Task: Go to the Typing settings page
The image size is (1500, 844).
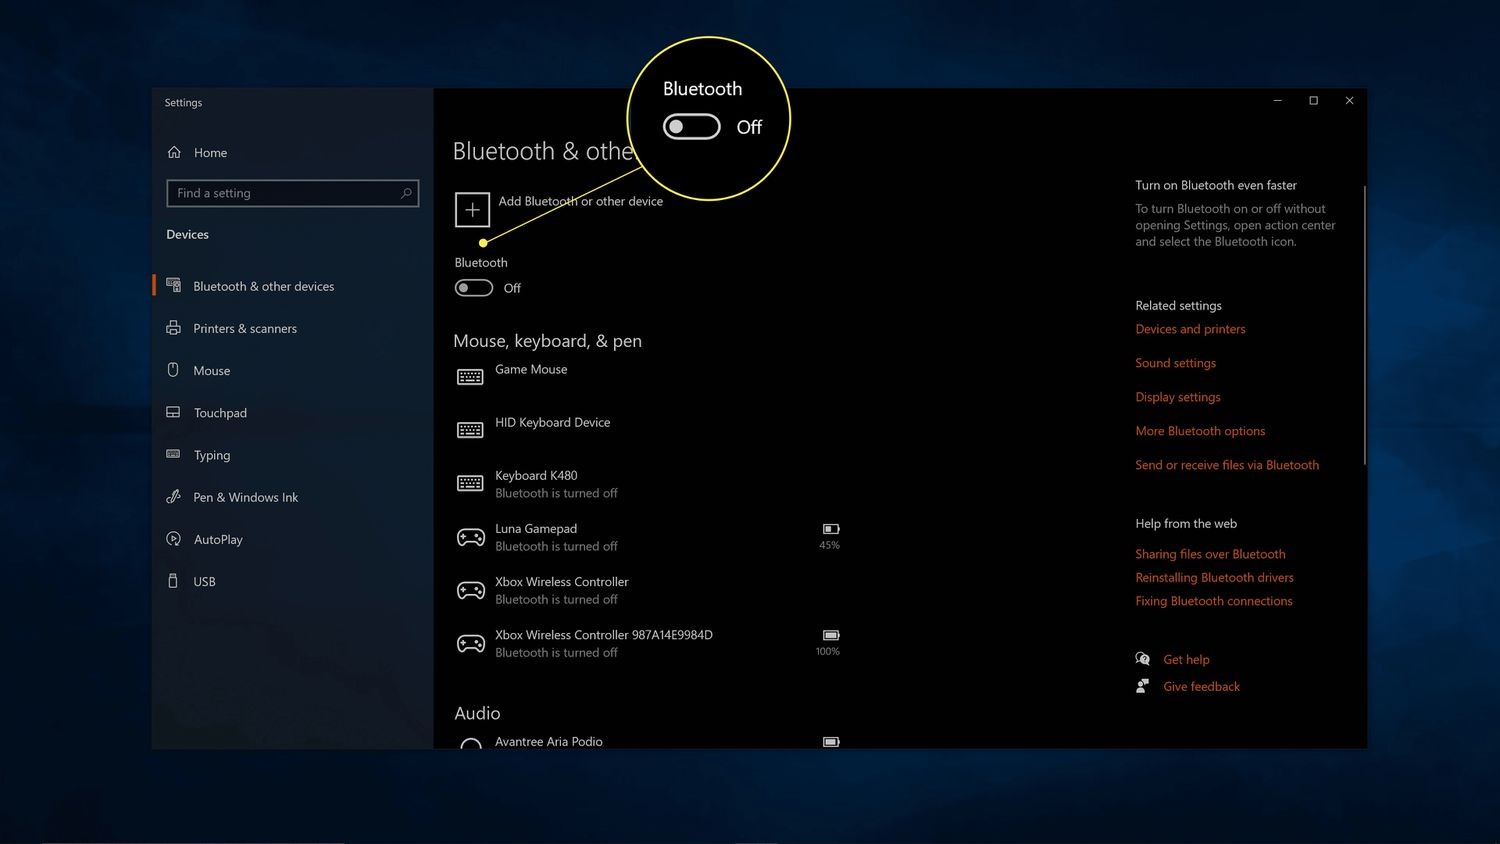Action: (211, 455)
